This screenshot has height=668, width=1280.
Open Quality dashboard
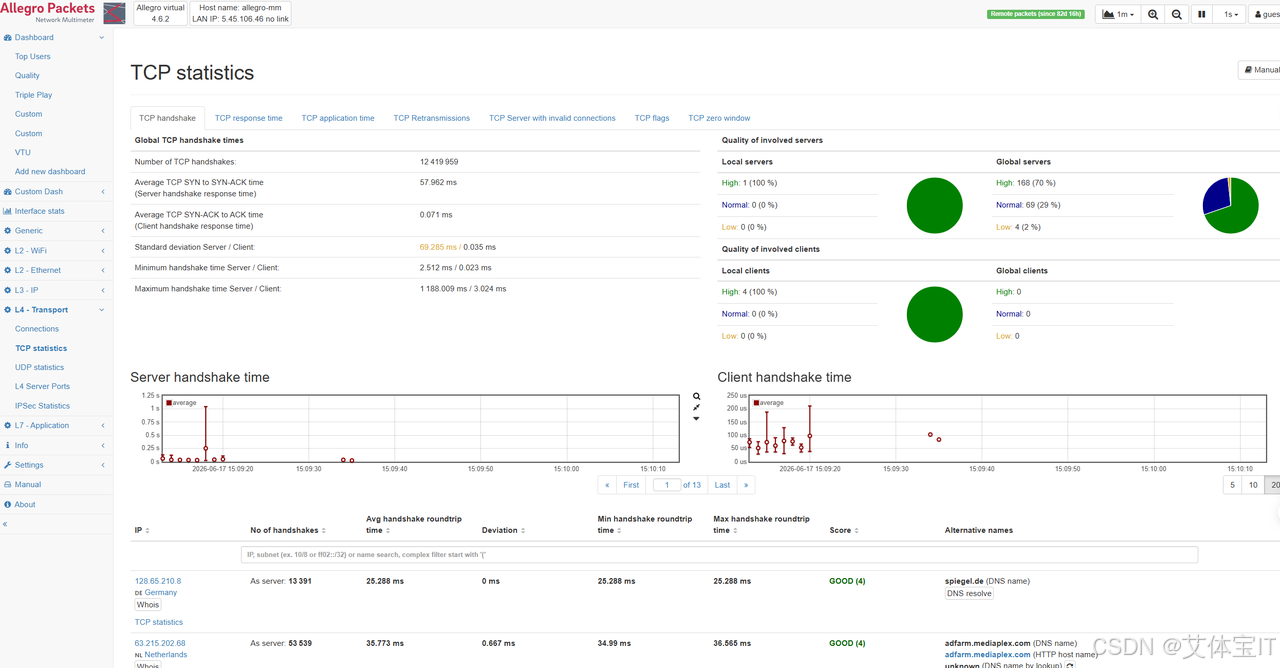27,76
